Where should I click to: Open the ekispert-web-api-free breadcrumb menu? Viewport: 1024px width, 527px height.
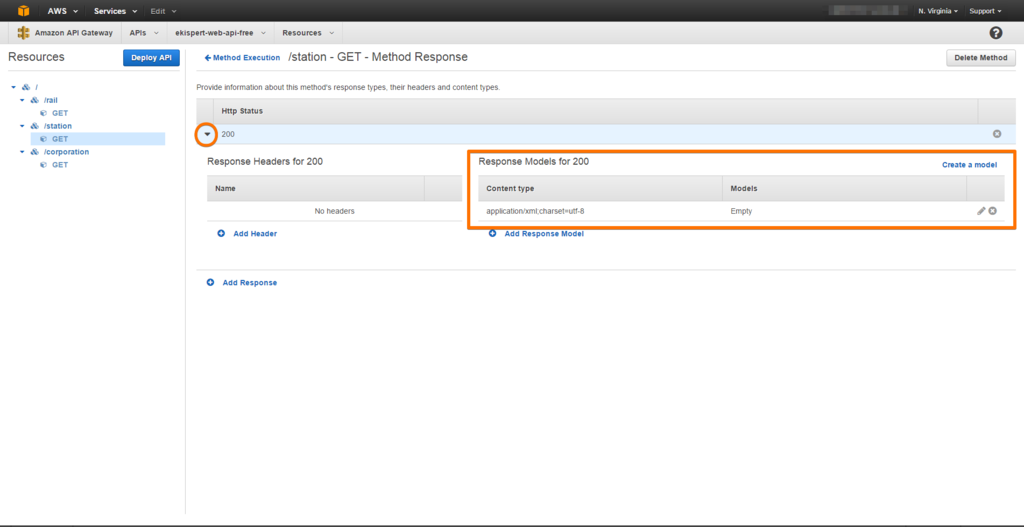(x=221, y=33)
